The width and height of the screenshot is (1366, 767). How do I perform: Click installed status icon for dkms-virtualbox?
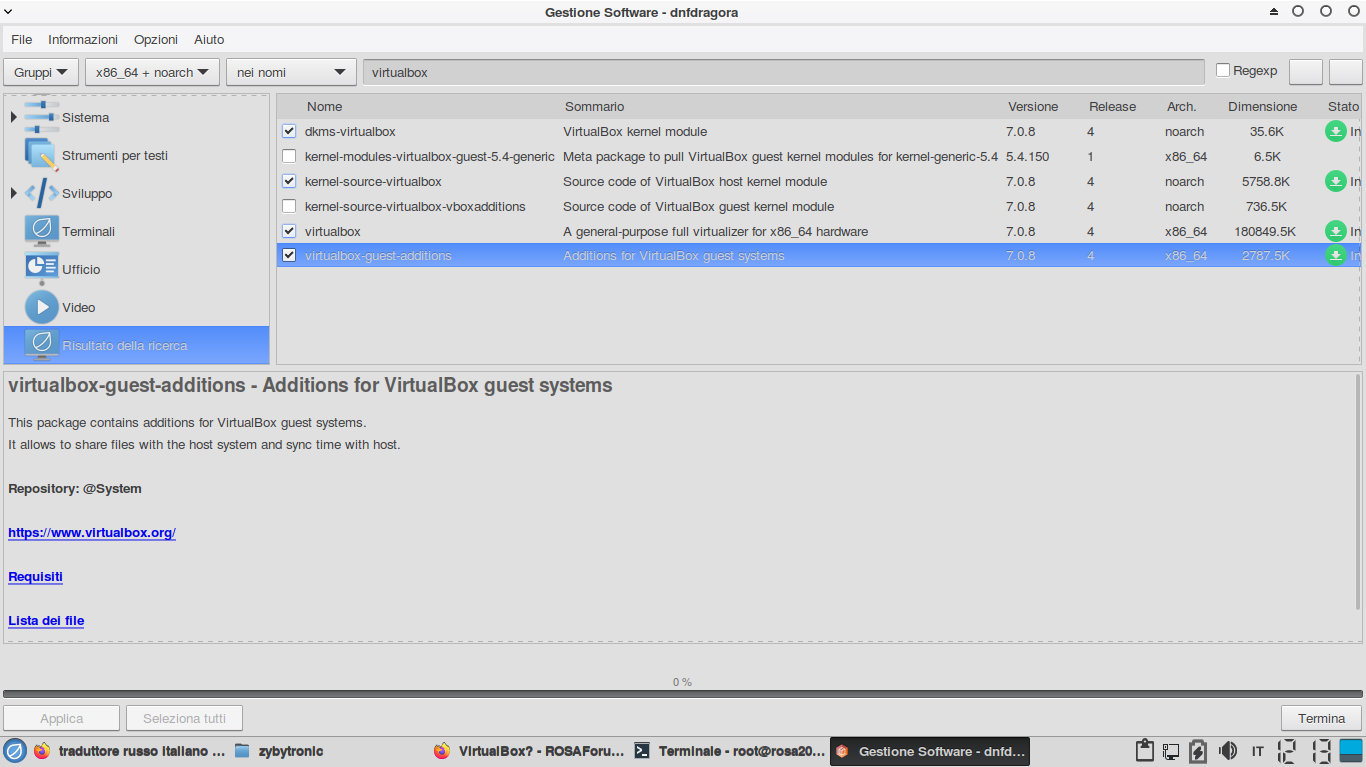coord(1335,131)
